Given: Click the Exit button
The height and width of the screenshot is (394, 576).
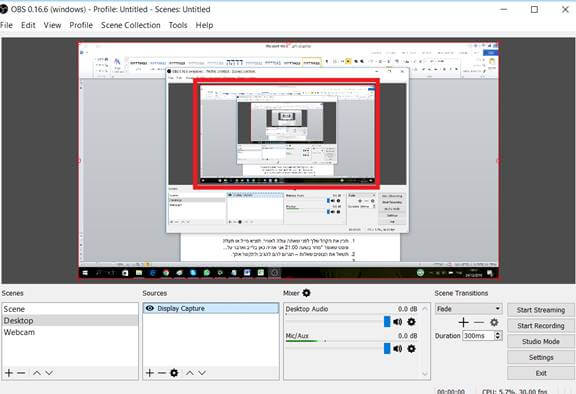Looking at the screenshot, I should coord(541,373).
